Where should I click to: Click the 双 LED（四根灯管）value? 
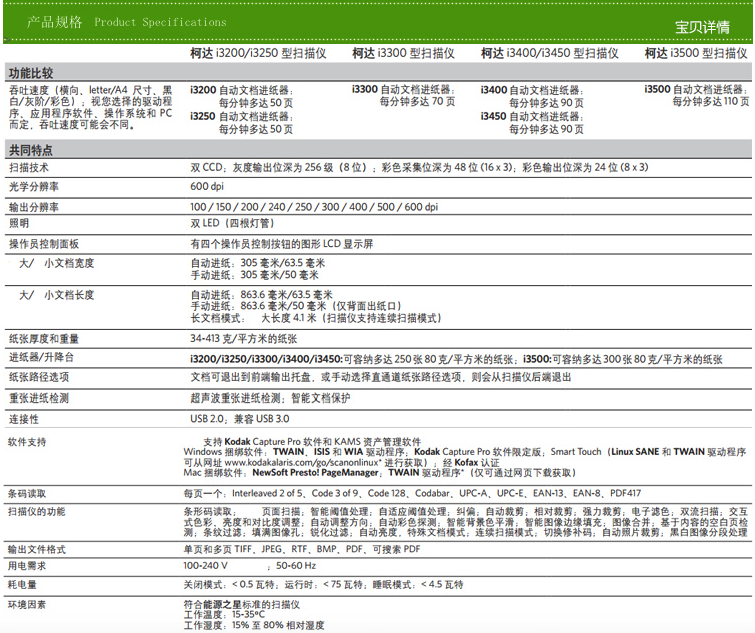[233, 223]
